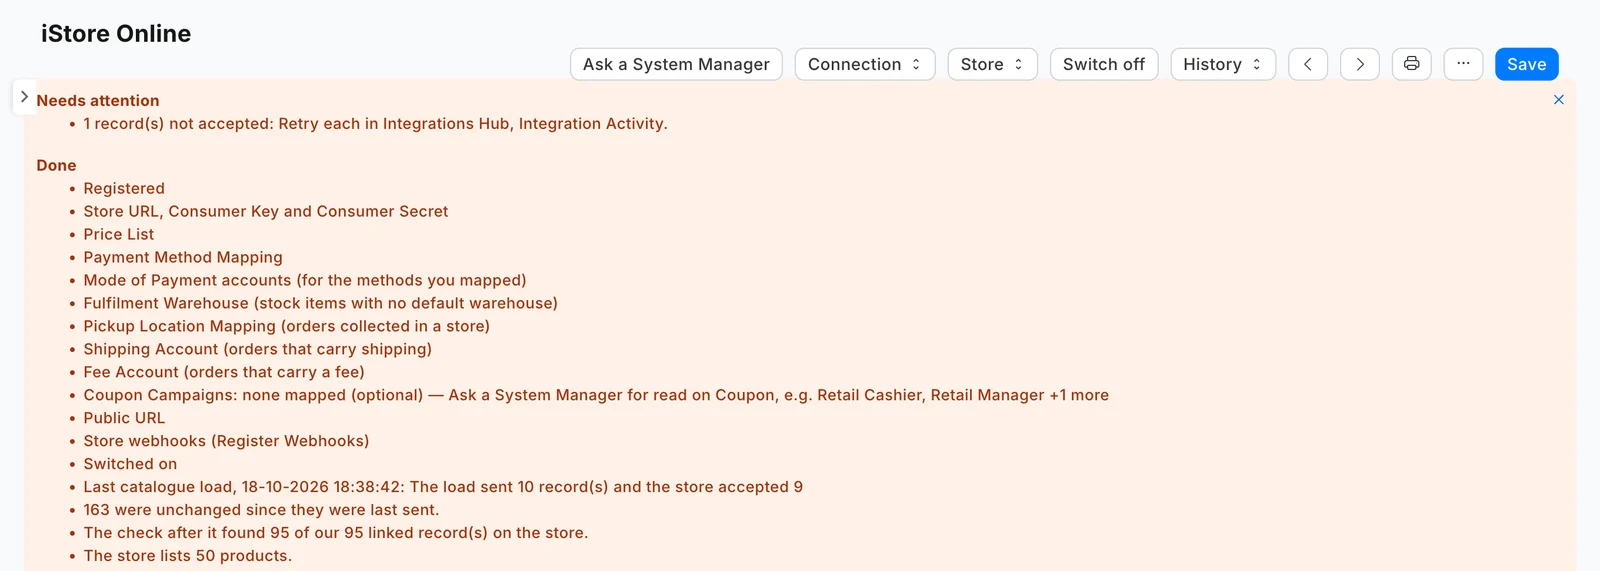Click the Pickup Location Mapping item
1600x571 pixels.
coord(287,327)
